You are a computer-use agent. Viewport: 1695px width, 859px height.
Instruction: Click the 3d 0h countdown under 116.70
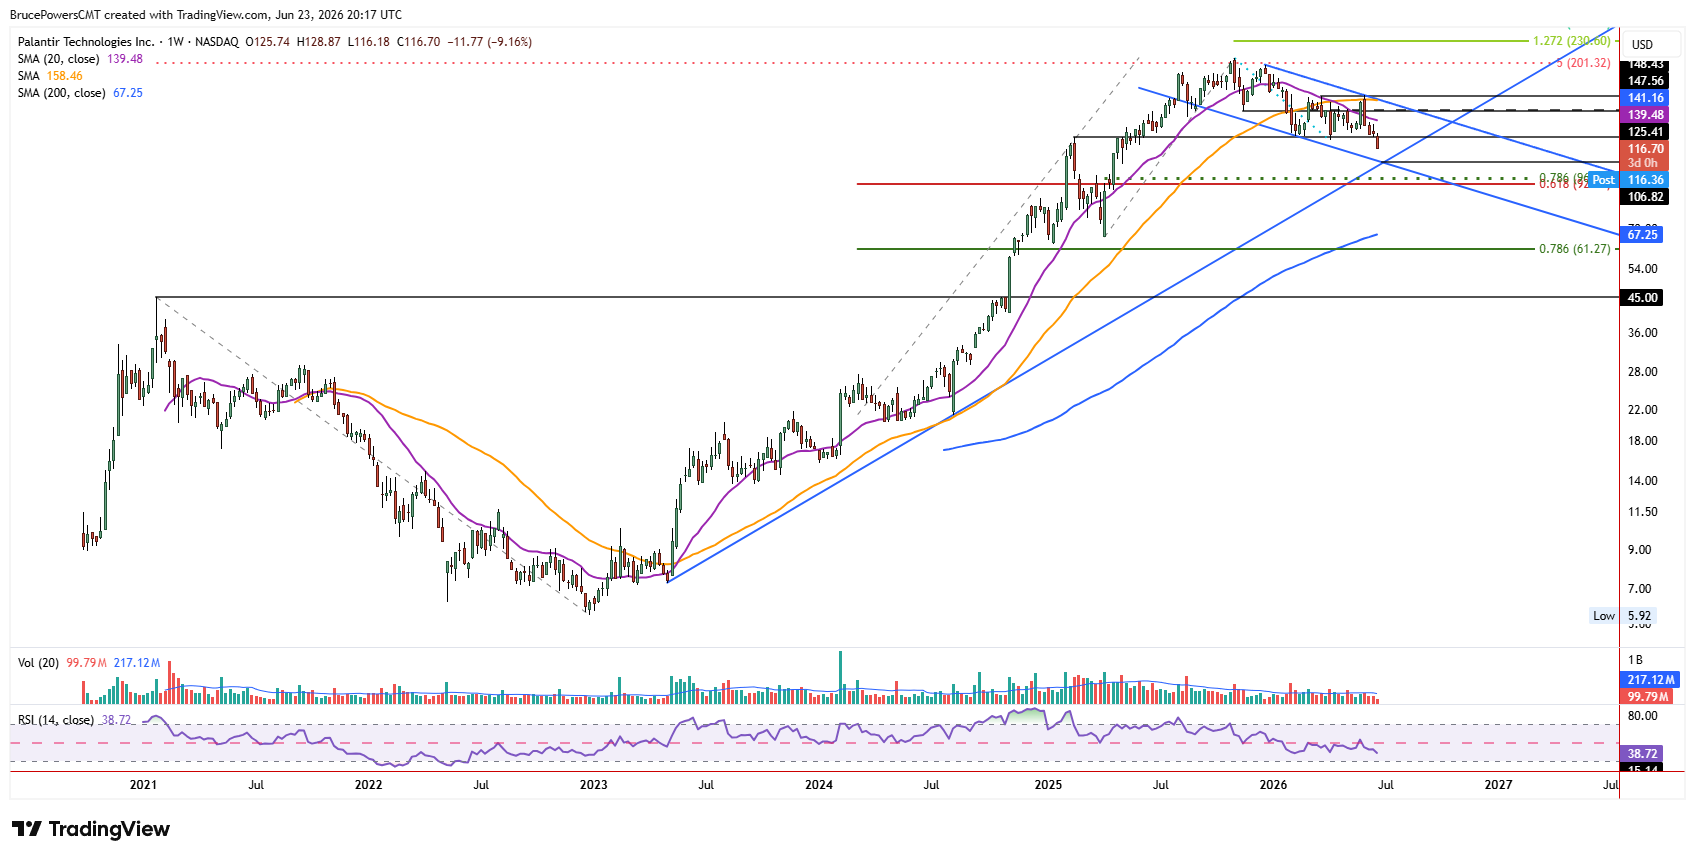pyautogui.click(x=1642, y=163)
